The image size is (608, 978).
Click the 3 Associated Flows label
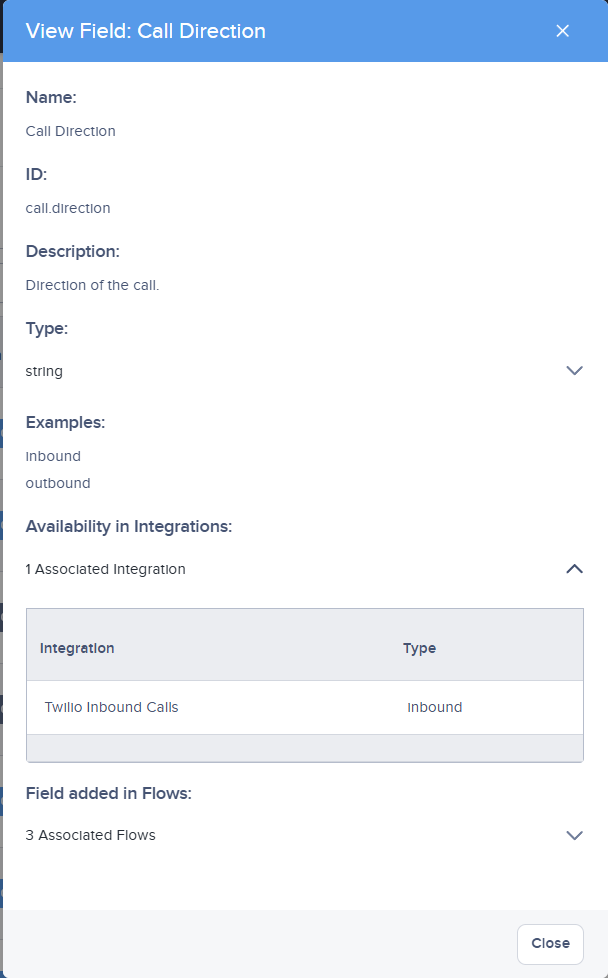[x=90, y=835]
